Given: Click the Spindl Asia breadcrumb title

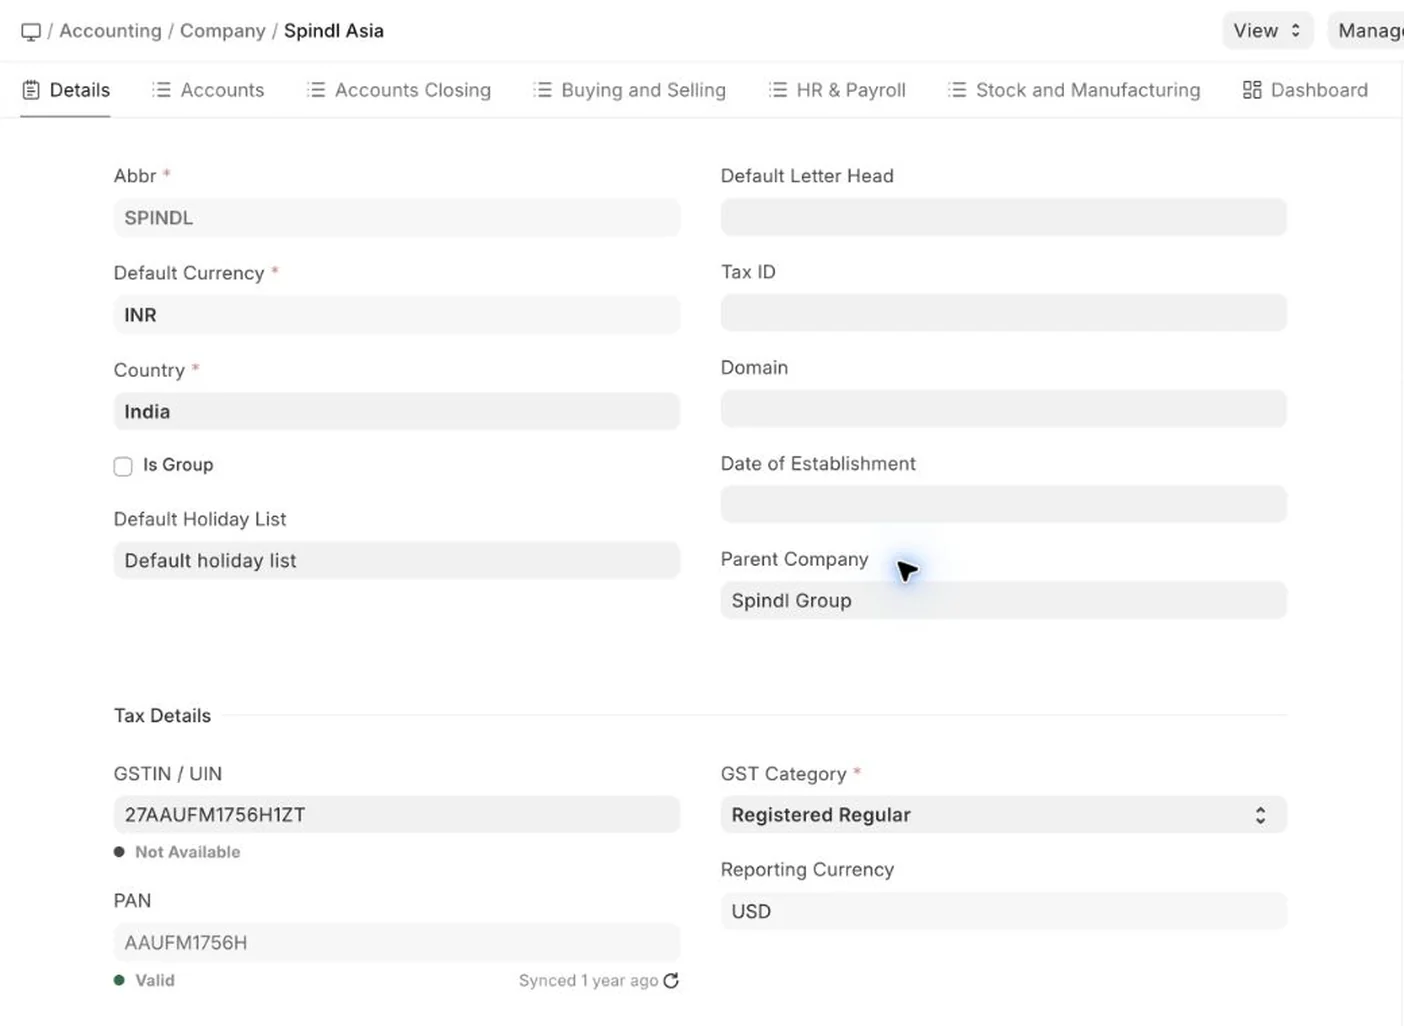Looking at the screenshot, I should click(334, 31).
